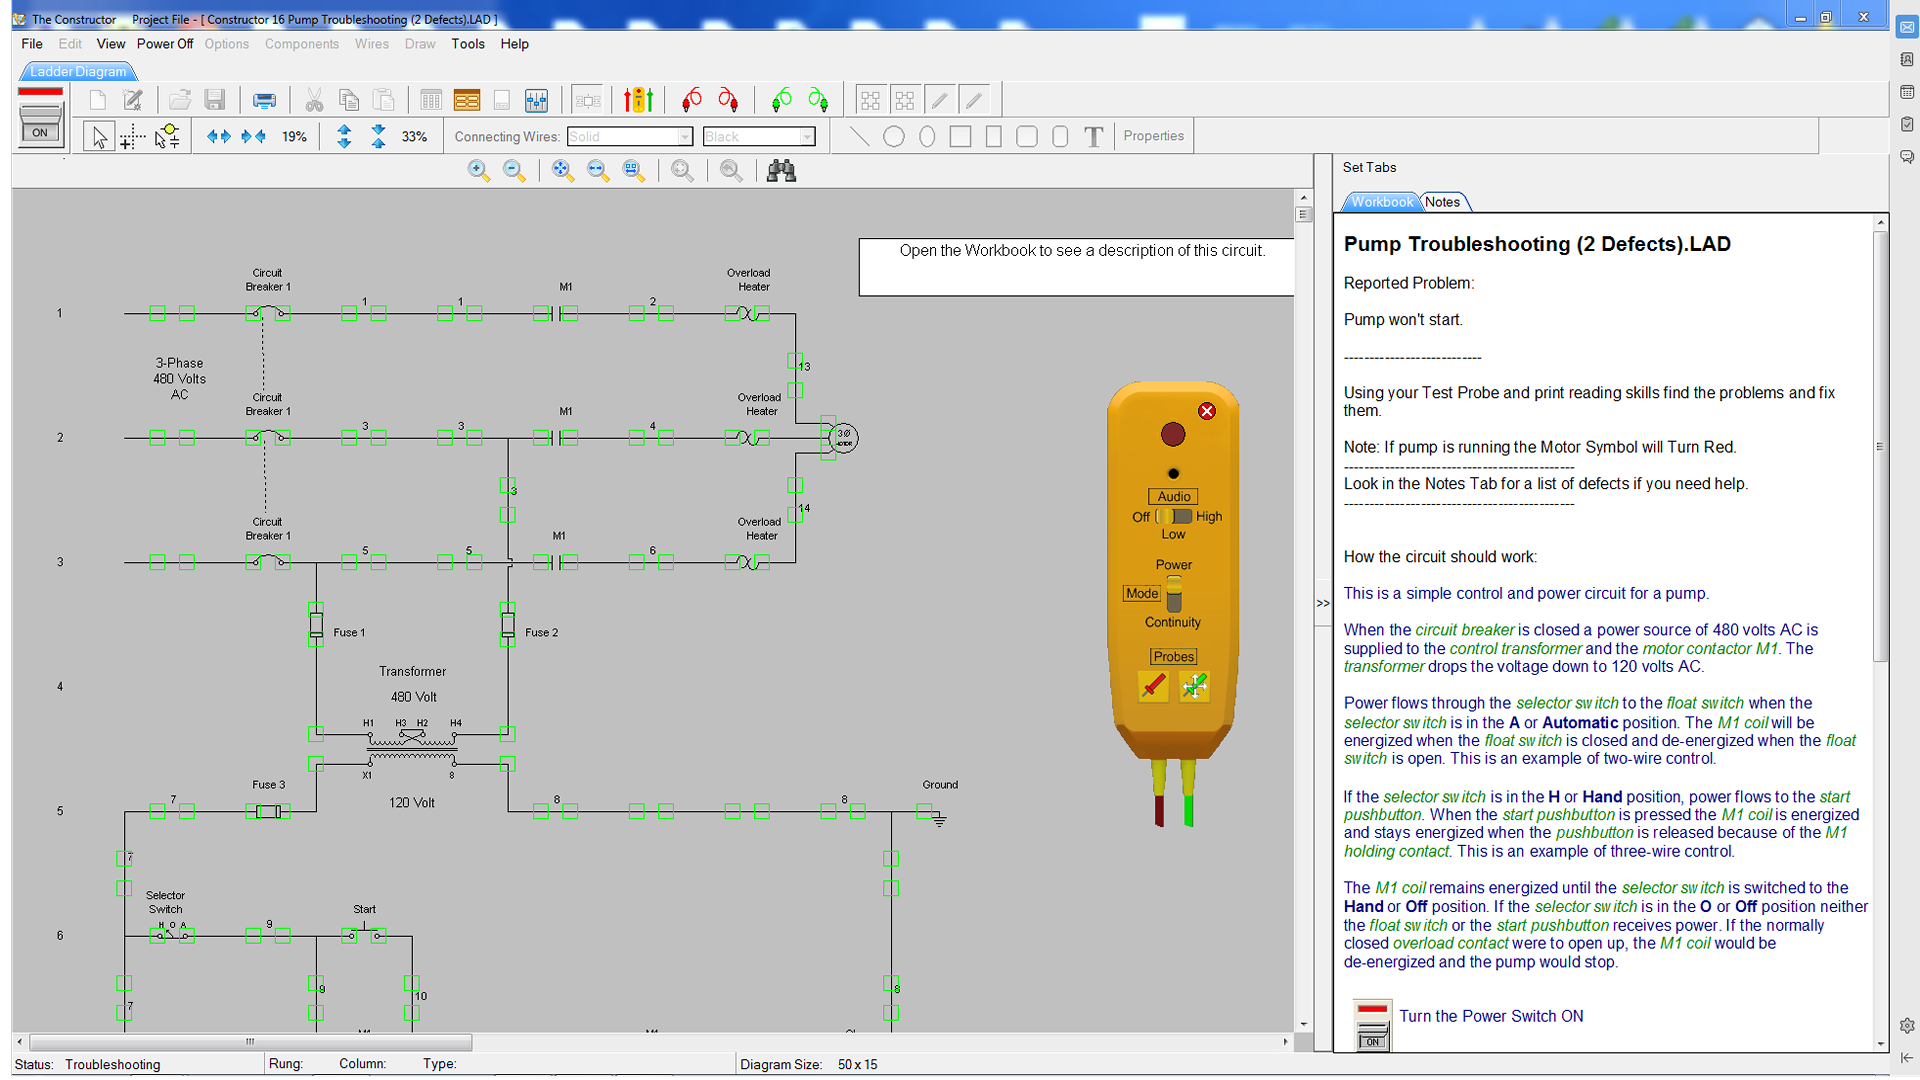Screen dimensions: 1920x1080
Task: Select the green test probe
Action: (1194, 686)
